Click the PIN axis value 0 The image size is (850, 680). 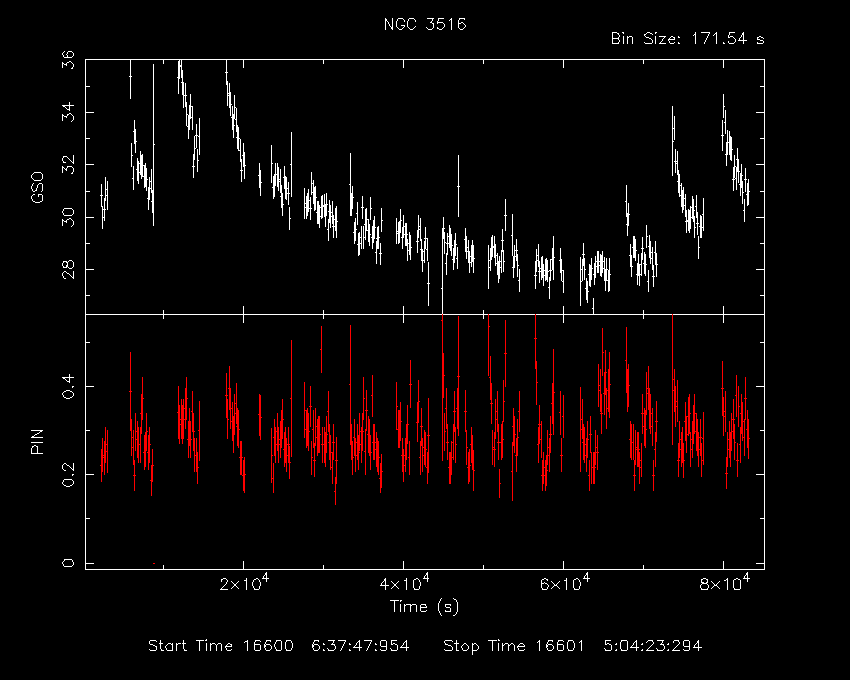click(x=68, y=563)
